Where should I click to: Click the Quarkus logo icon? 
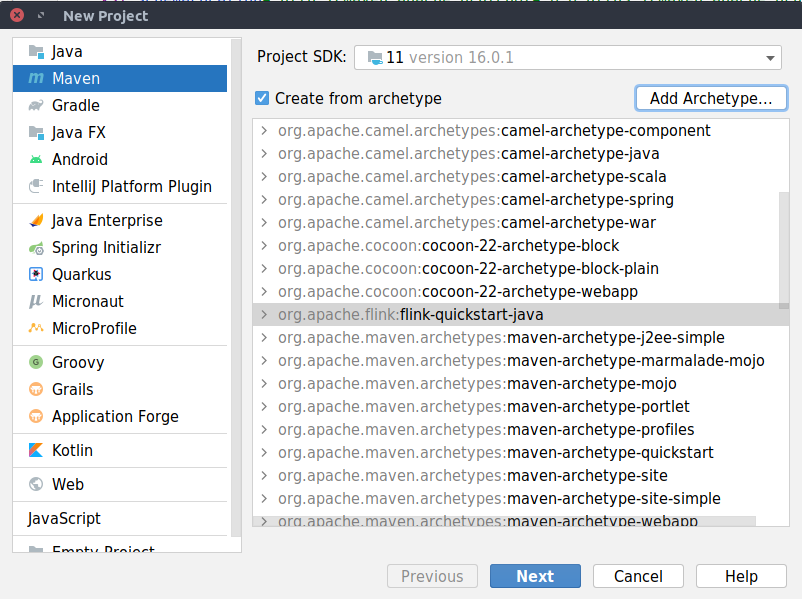36,275
